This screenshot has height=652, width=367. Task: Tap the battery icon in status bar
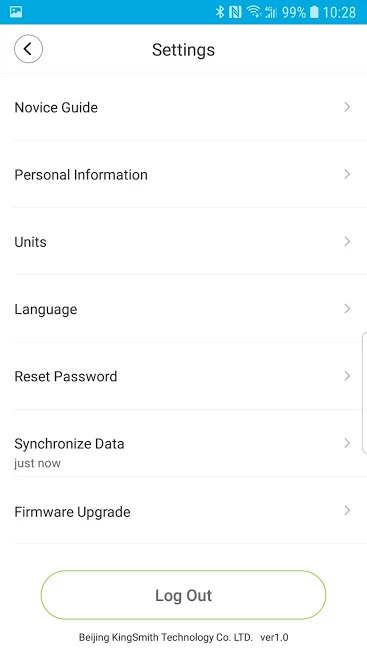tap(314, 12)
